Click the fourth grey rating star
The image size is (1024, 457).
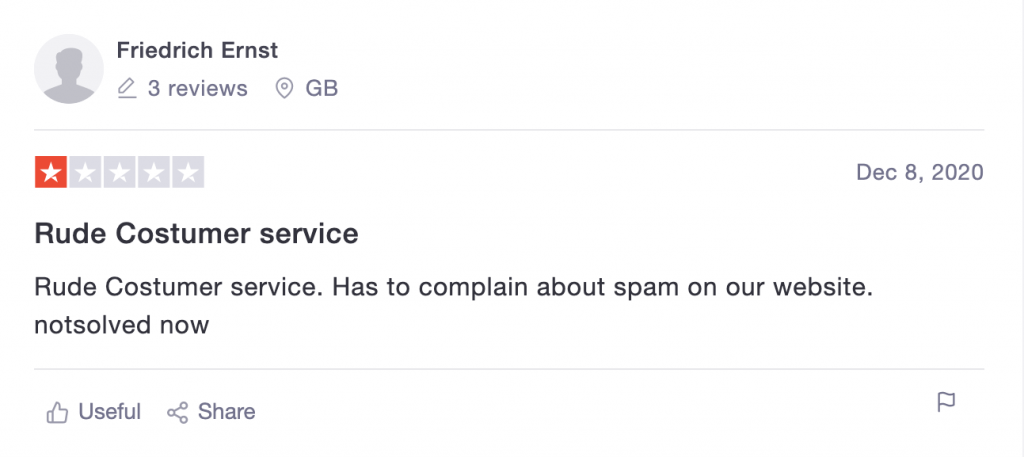(154, 172)
